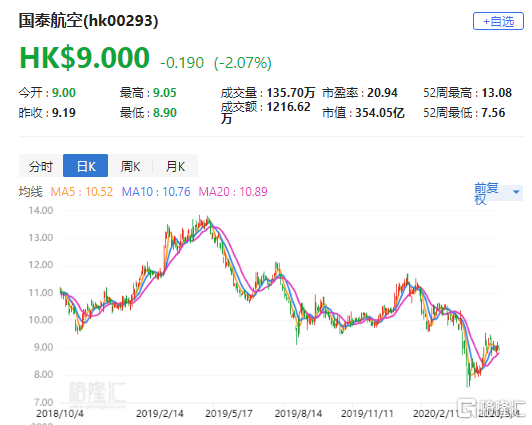Open the 前复权 adjustment dropdown
Image resolution: width=532 pixels, height=425 pixels.
498,193
